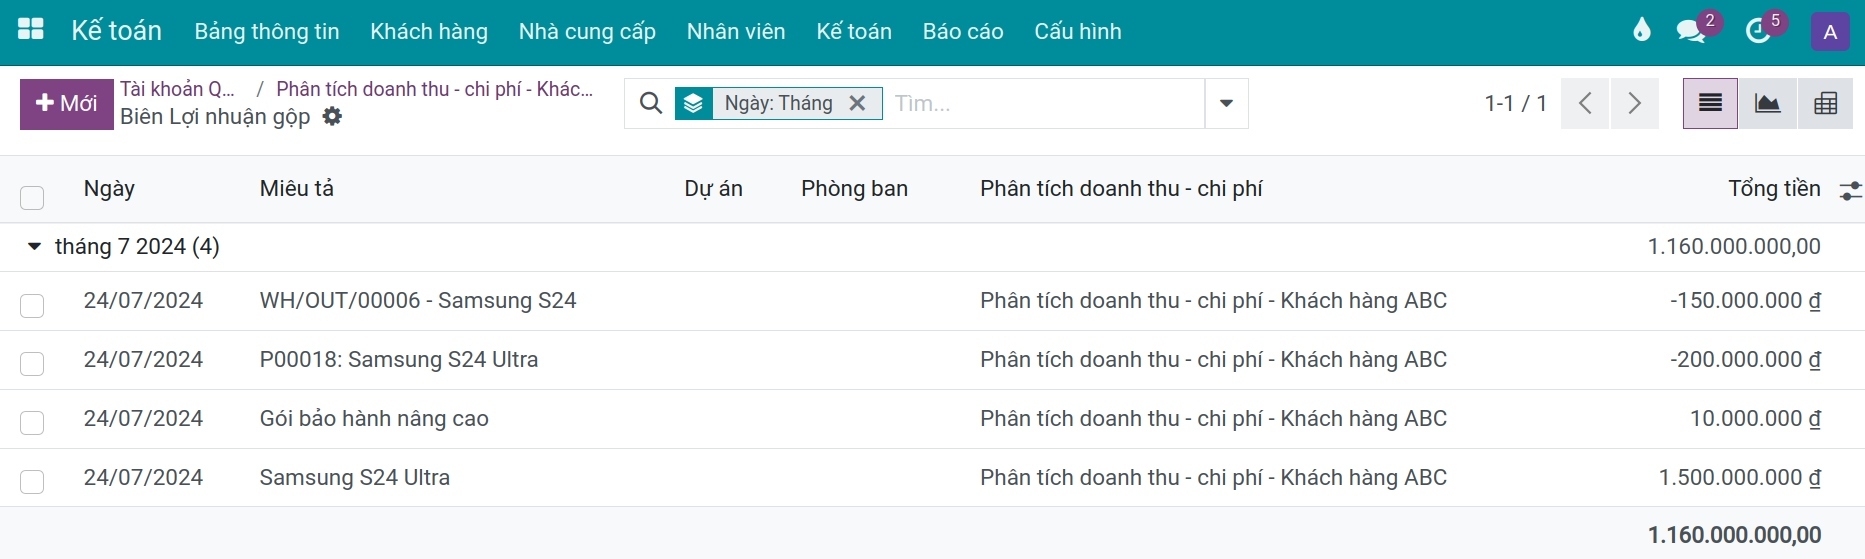Click the -200.000.000 đ amount cell
Viewport: 1865px width, 559px height.
click(x=1745, y=360)
